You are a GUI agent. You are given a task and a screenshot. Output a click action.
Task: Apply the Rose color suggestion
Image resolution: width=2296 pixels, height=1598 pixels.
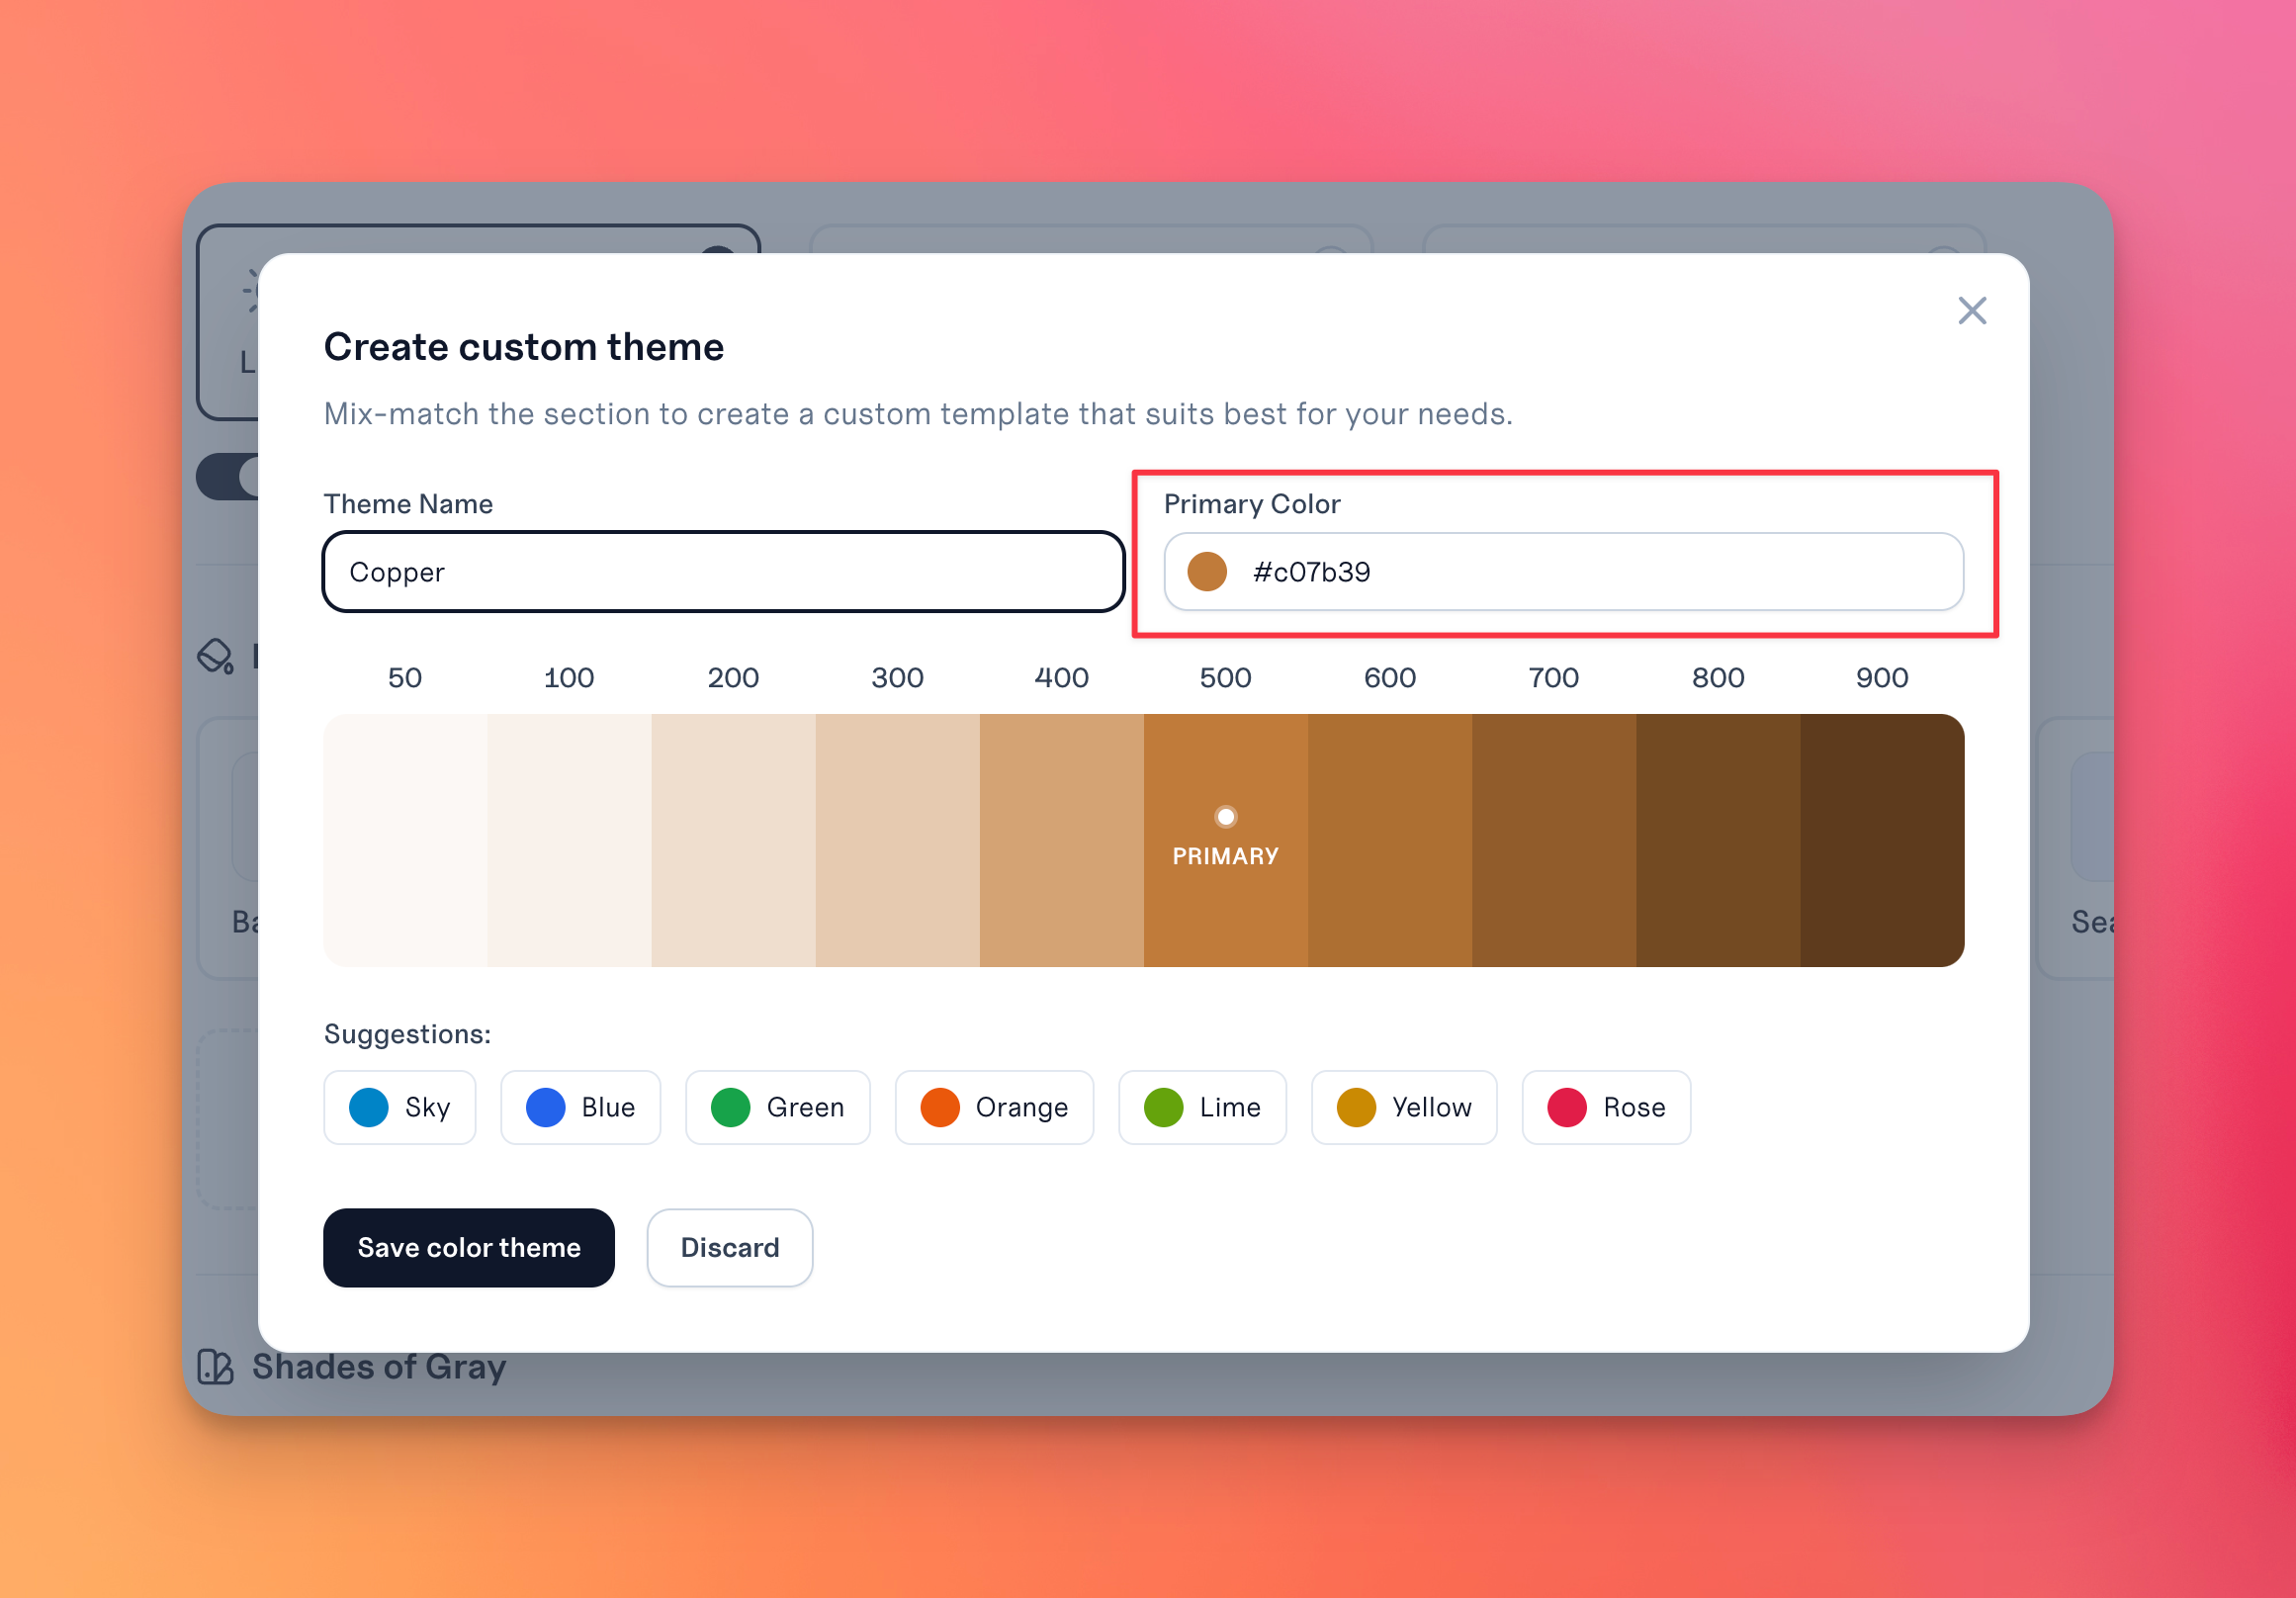pyautogui.click(x=1606, y=1107)
